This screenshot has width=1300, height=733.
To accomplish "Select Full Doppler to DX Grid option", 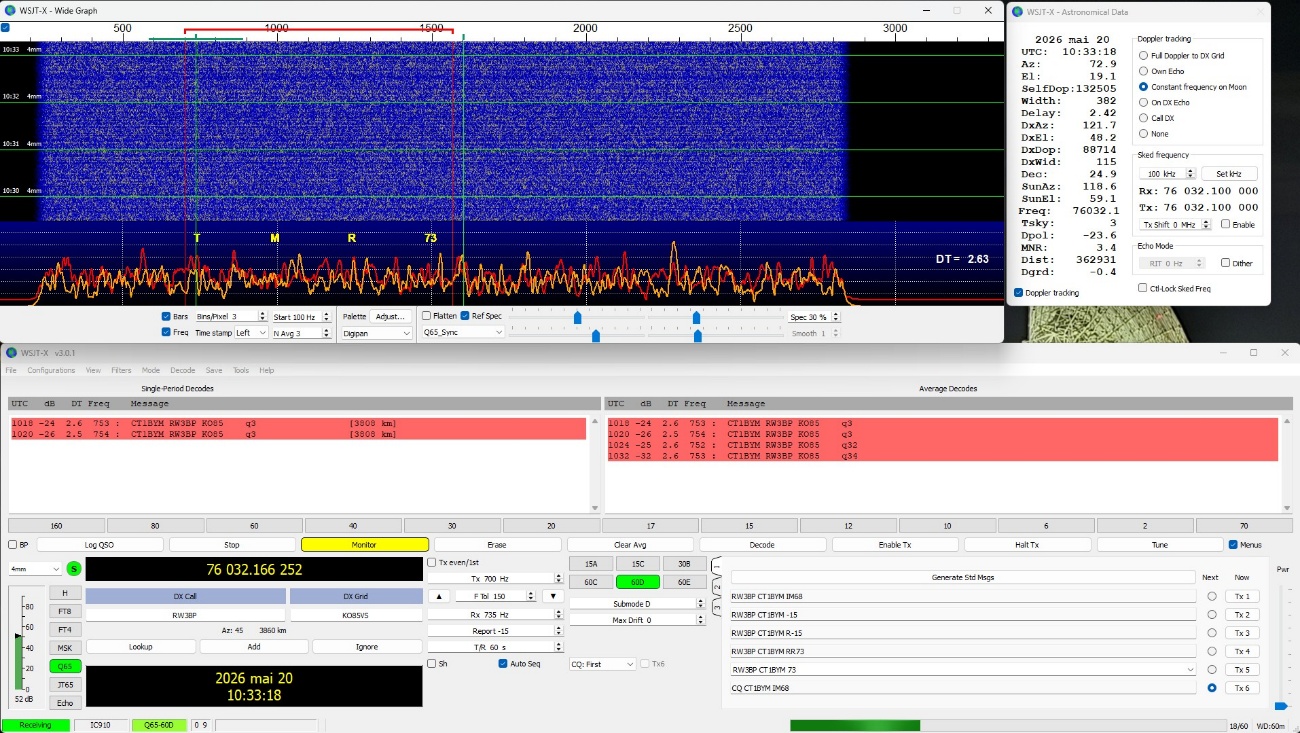I will (1144, 55).
